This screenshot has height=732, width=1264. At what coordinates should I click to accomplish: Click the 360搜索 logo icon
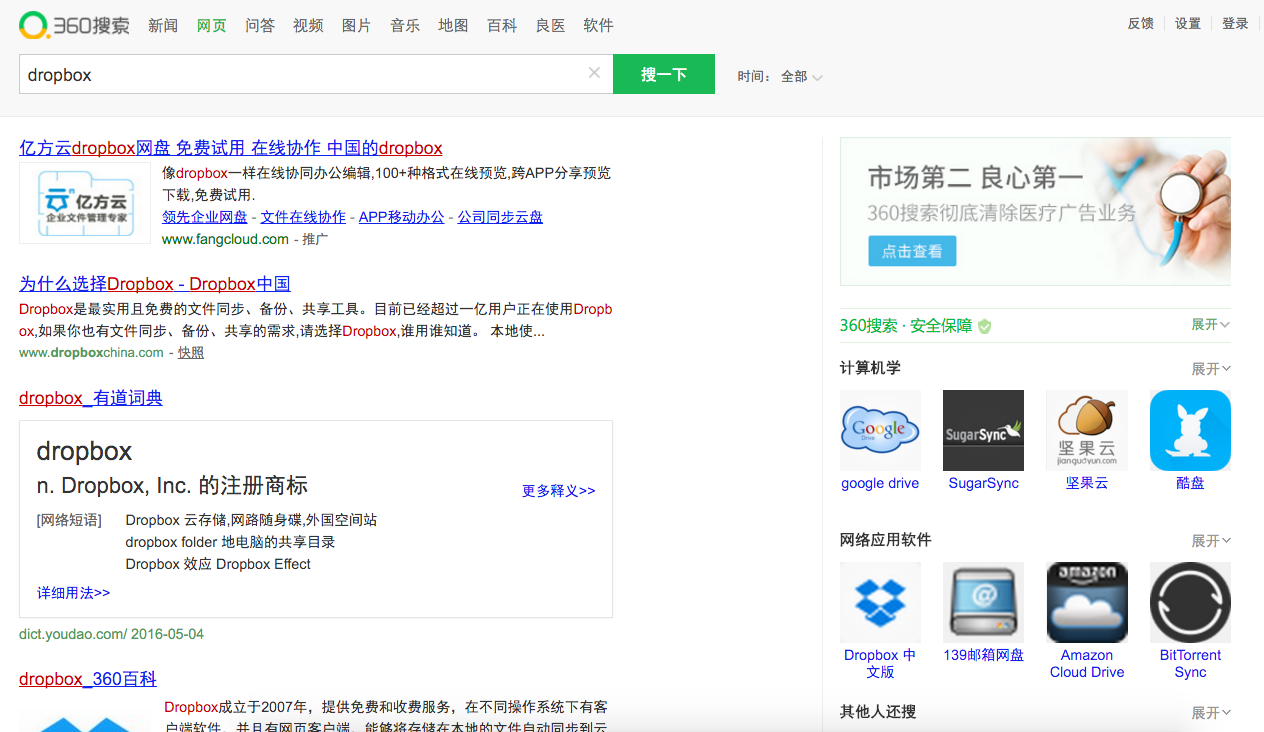(x=34, y=25)
